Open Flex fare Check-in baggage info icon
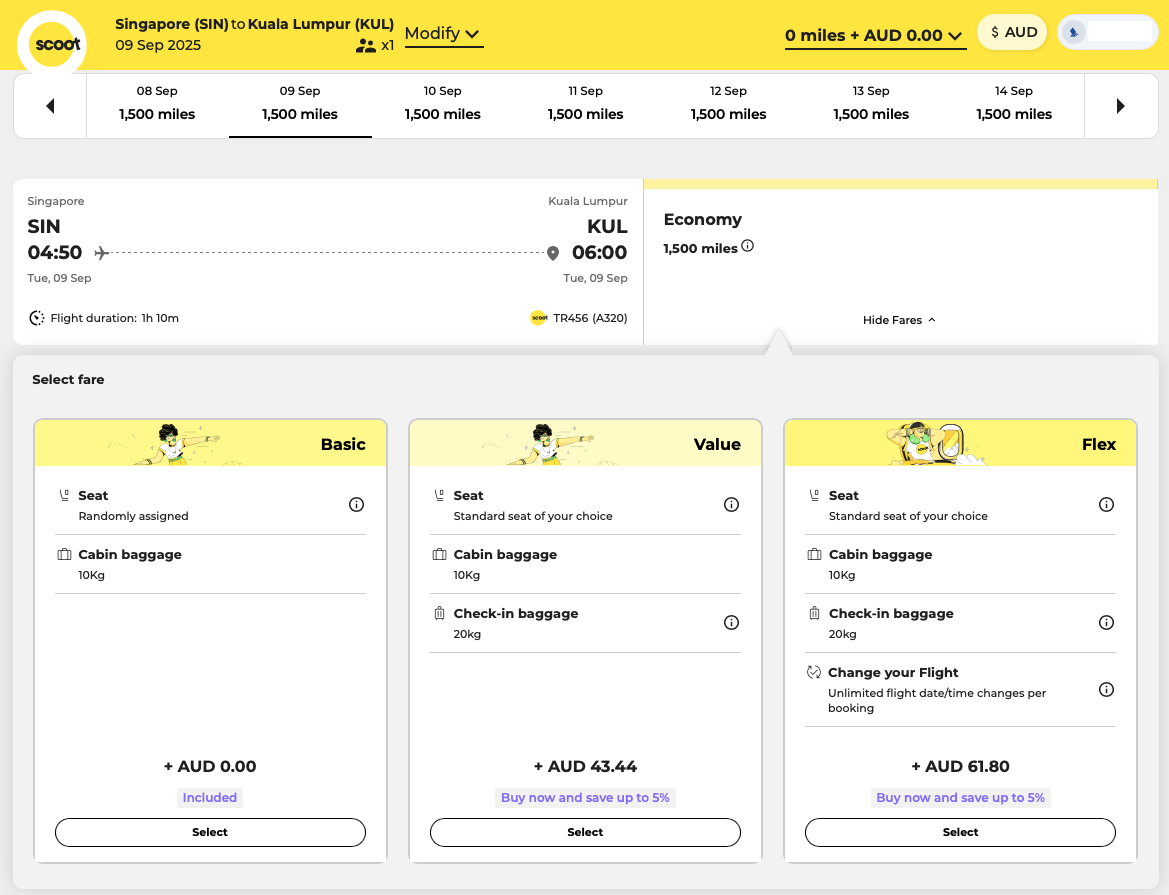The image size is (1169, 895). pos(1106,623)
